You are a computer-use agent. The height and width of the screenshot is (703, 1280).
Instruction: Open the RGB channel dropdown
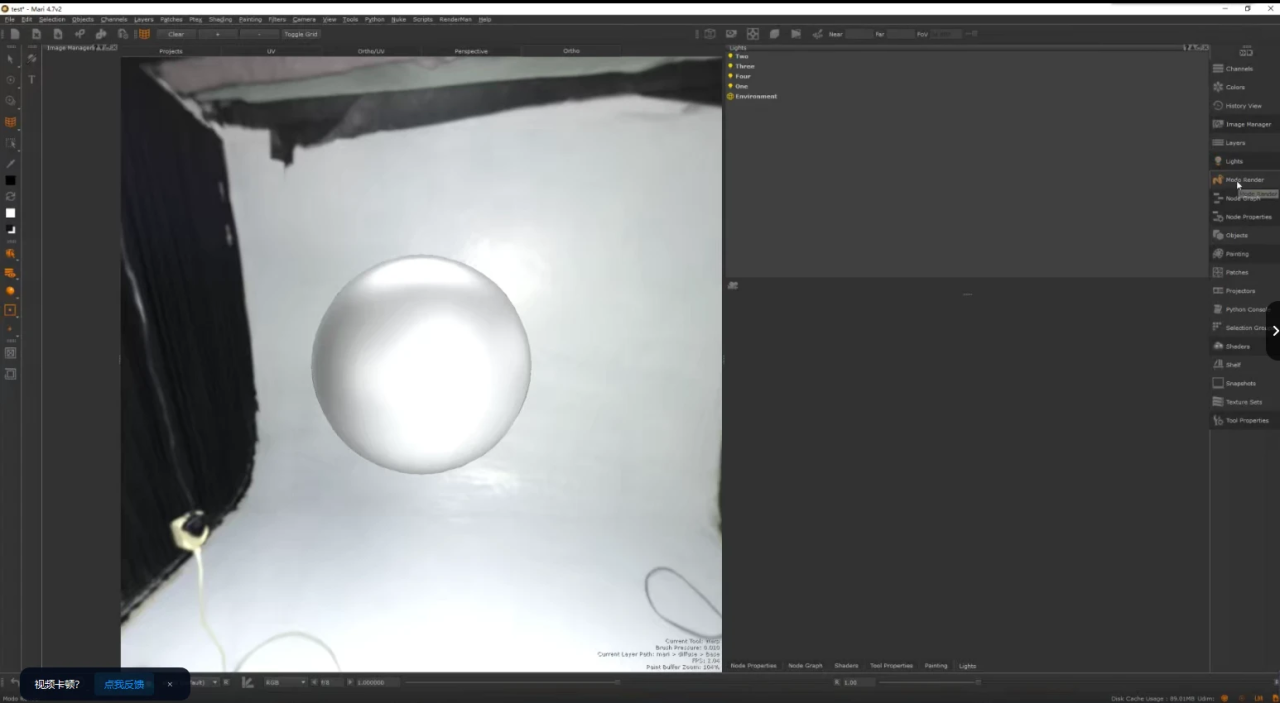pos(285,682)
